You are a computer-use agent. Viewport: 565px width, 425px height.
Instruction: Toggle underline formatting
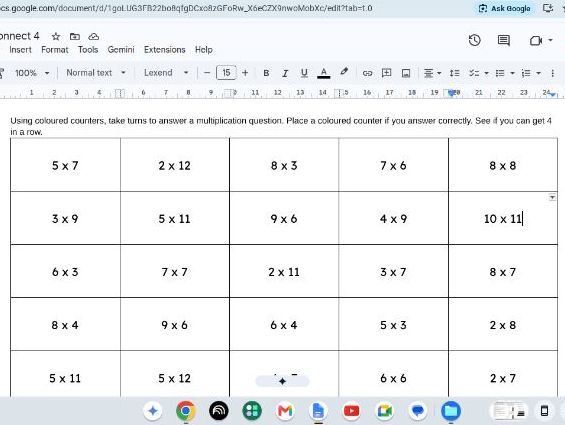tap(304, 73)
